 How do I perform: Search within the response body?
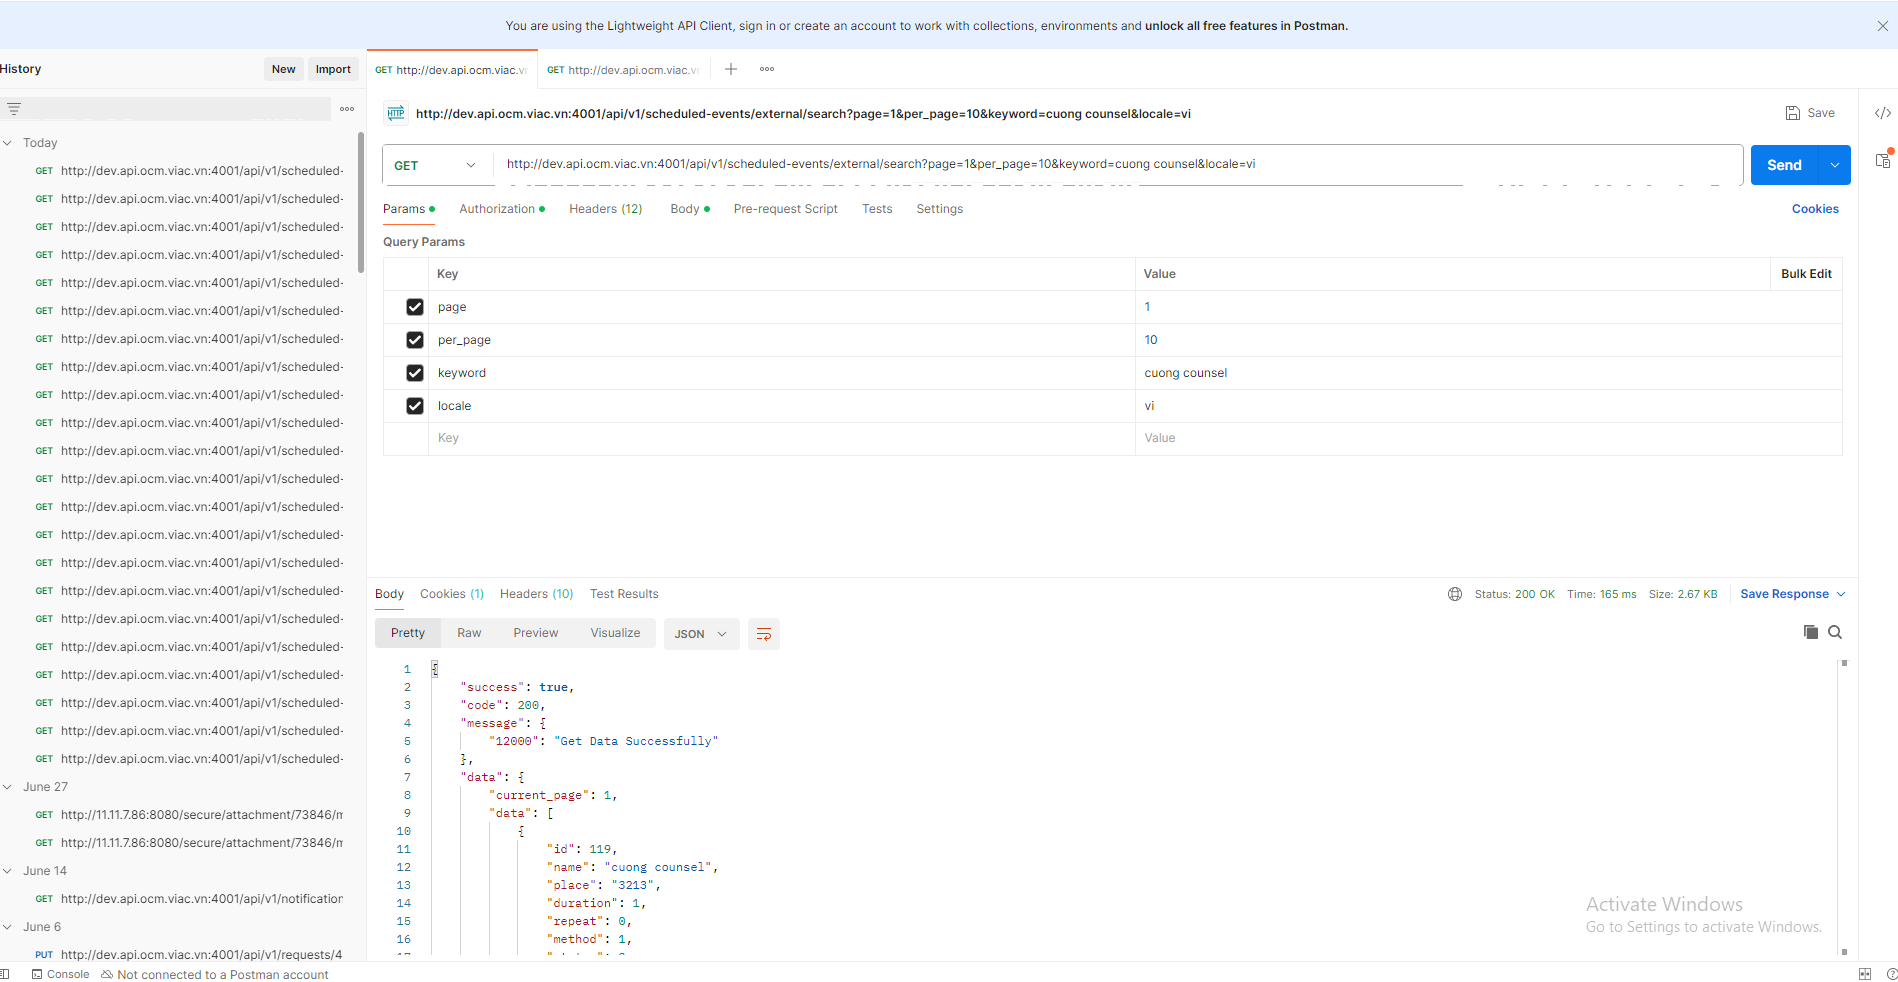coord(1835,632)
